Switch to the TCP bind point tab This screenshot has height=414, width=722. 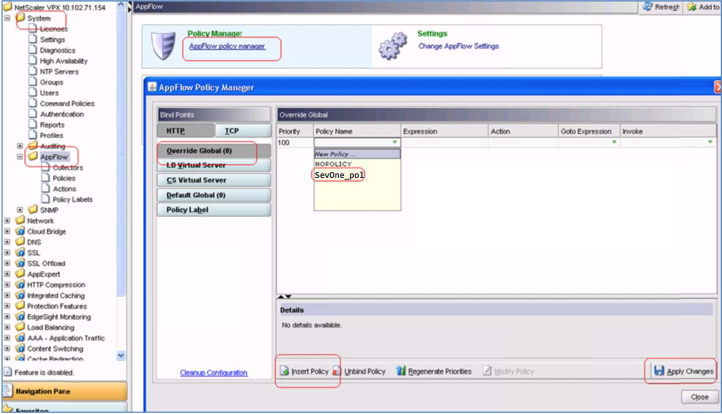243,131
